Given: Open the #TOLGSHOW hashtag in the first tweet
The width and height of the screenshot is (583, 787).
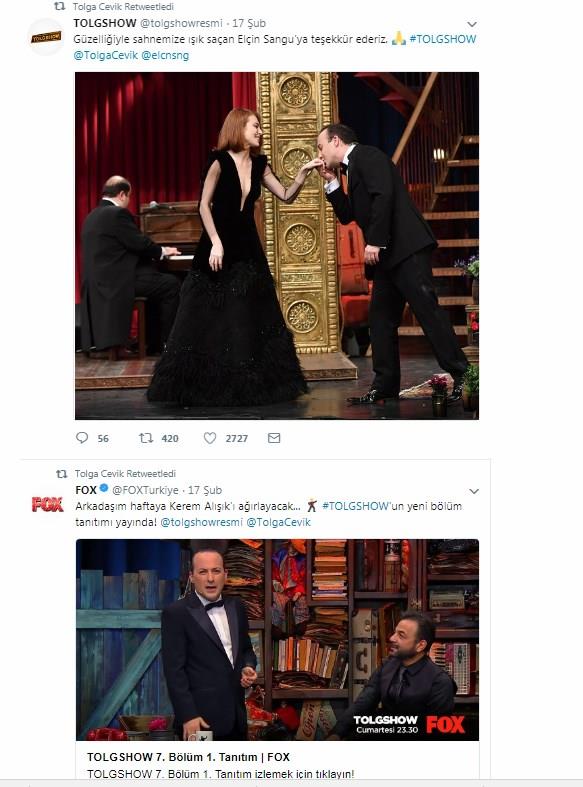Looking at the screenshot, I should point(443,39).
